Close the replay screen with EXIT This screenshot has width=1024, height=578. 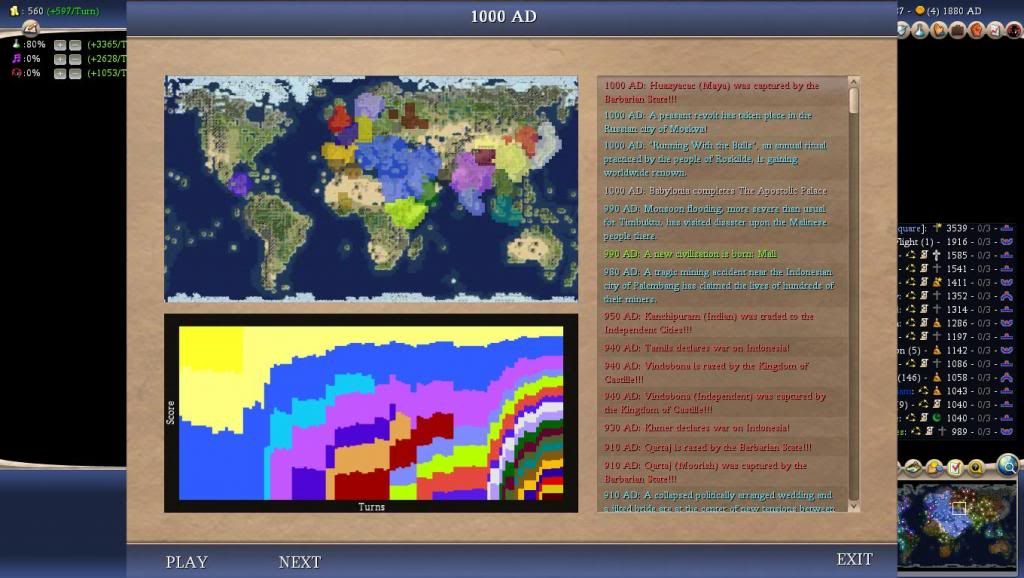[x=854, y=559]
